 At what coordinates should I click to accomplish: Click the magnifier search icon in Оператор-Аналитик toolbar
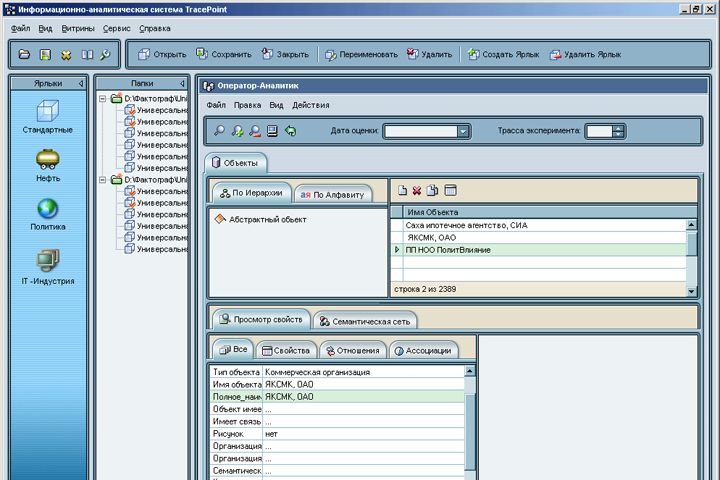coord(219,131)
